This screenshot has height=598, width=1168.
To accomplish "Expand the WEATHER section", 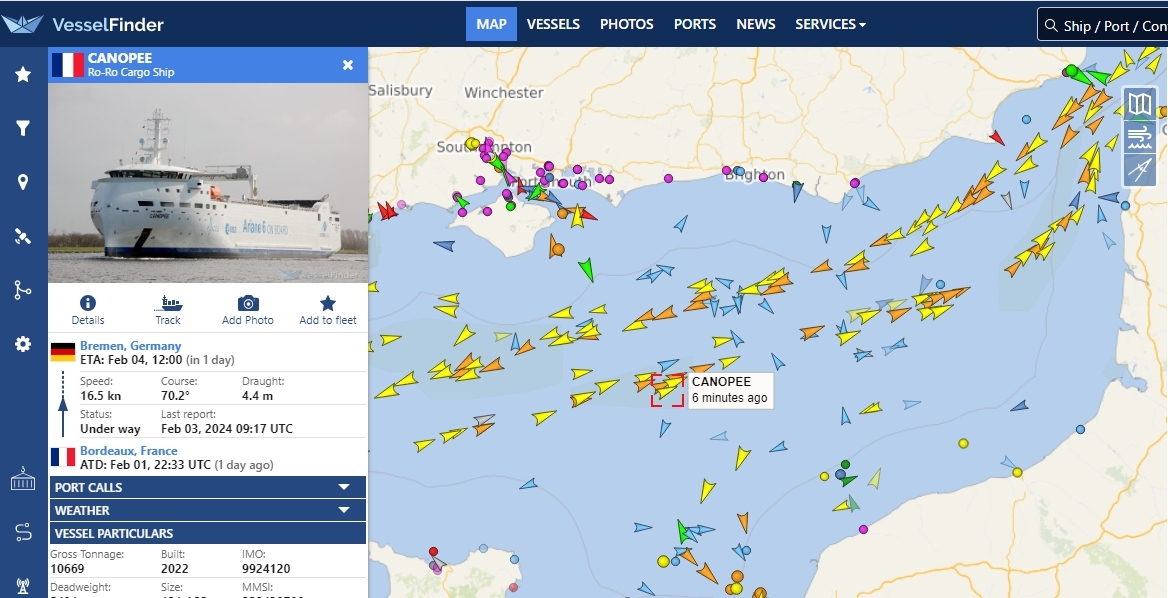I will tap(208, 510).
